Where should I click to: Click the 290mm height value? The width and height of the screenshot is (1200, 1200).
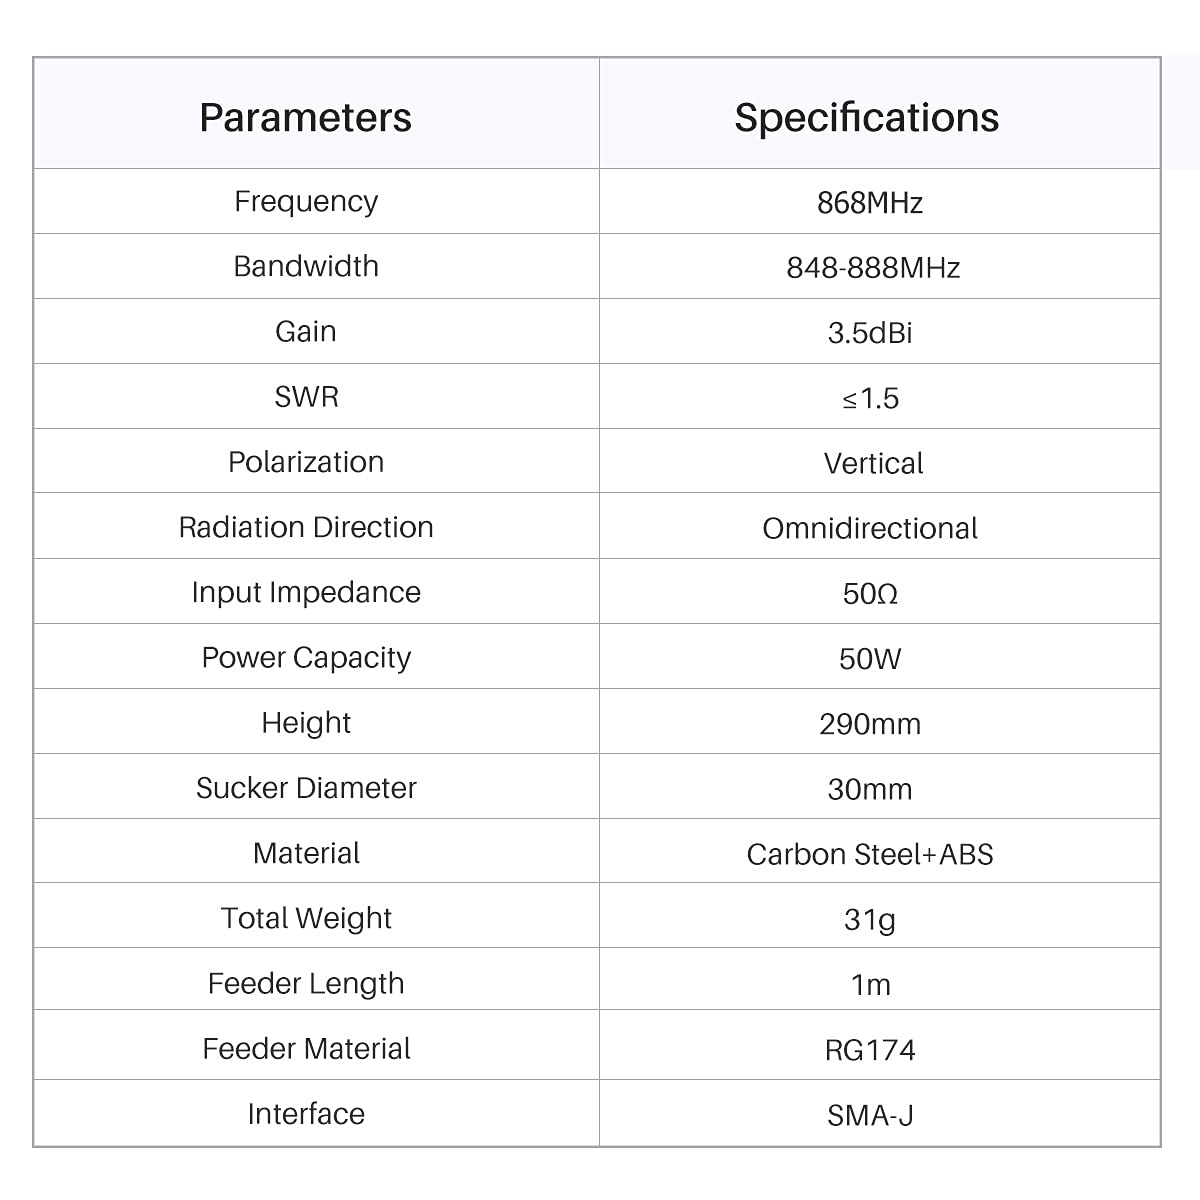point(870,724)
